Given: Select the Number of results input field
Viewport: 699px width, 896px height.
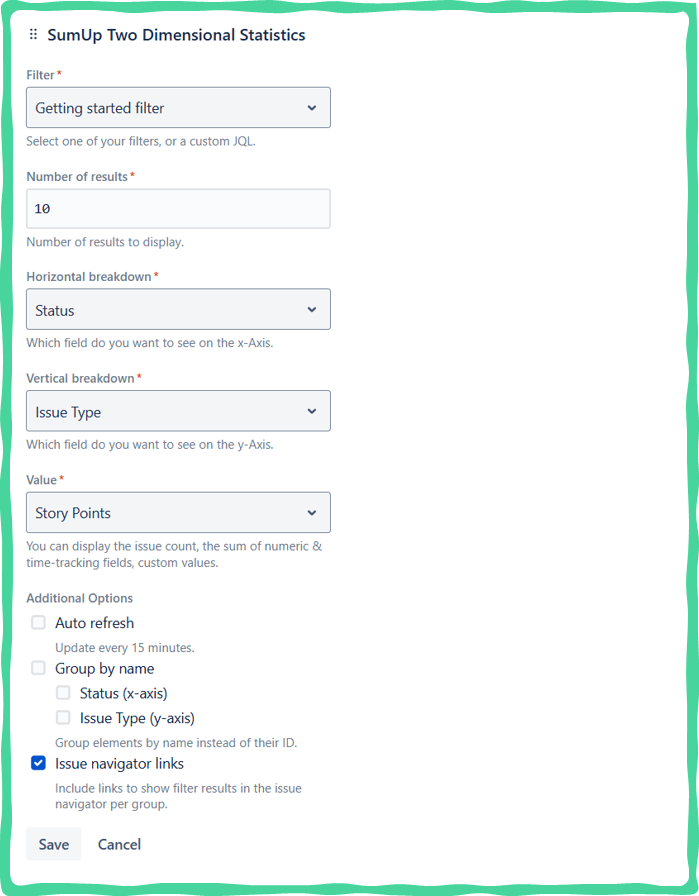Looking at the screenshot, I should (x=178, y=208).
